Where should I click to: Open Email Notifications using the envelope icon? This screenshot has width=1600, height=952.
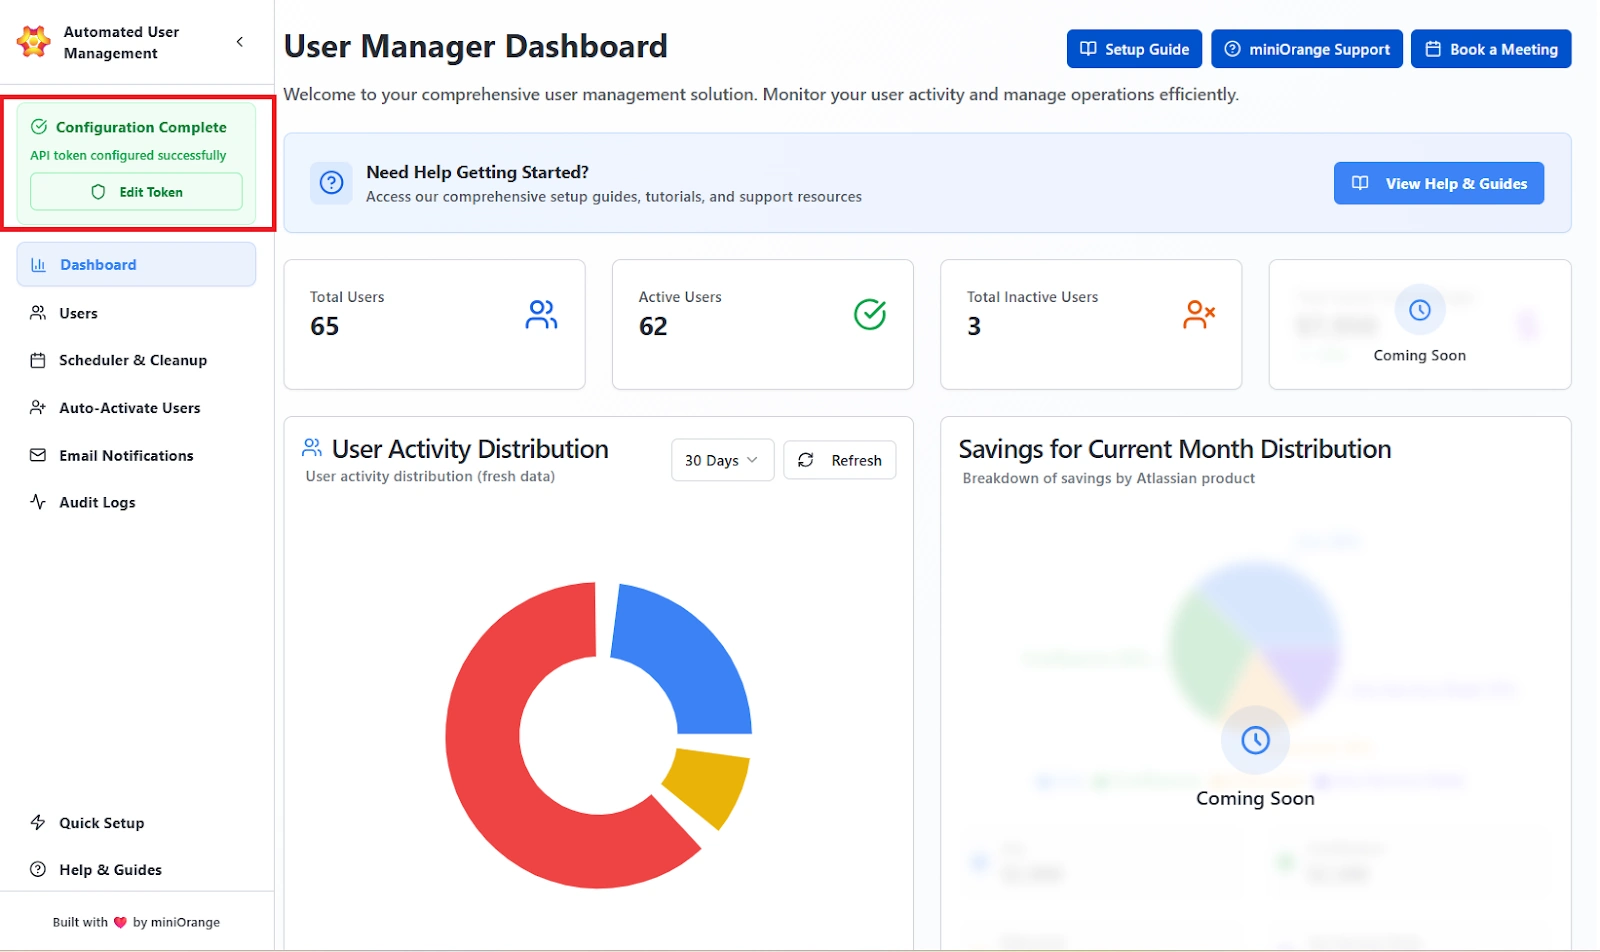click(x=37, y=455)
